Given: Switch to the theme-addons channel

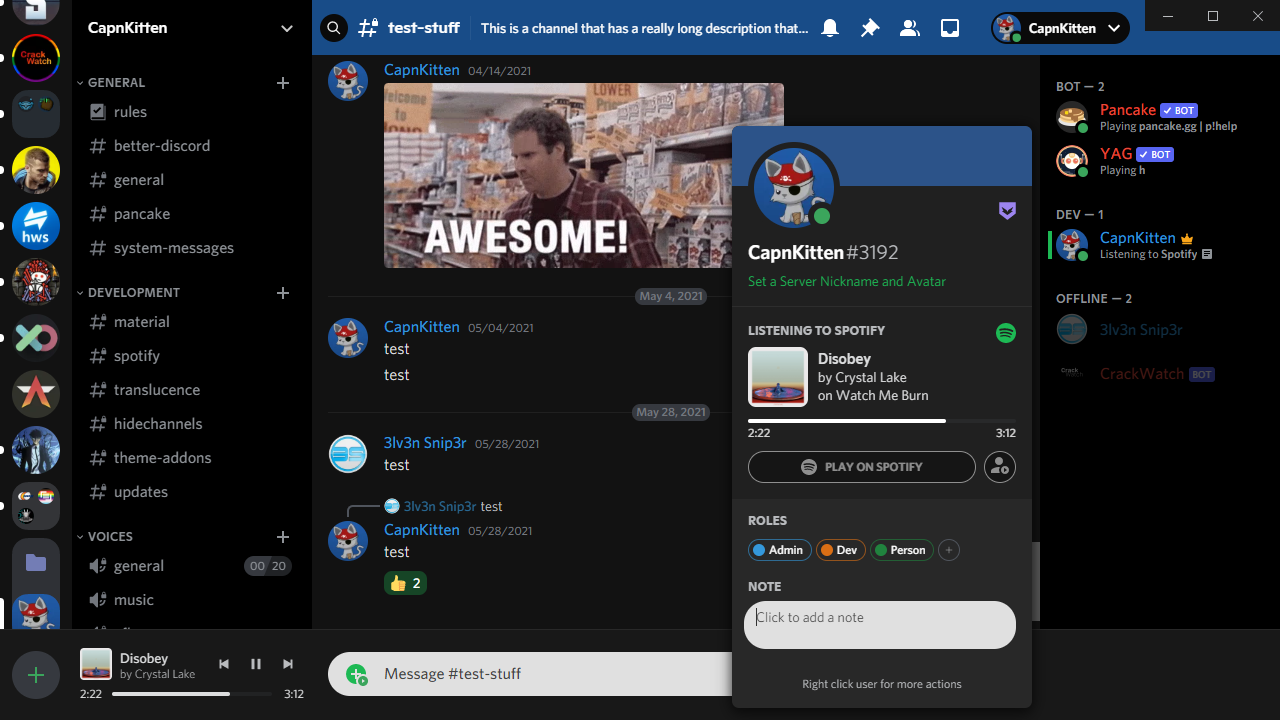Looking at the screenshot, I should point(162,458).
